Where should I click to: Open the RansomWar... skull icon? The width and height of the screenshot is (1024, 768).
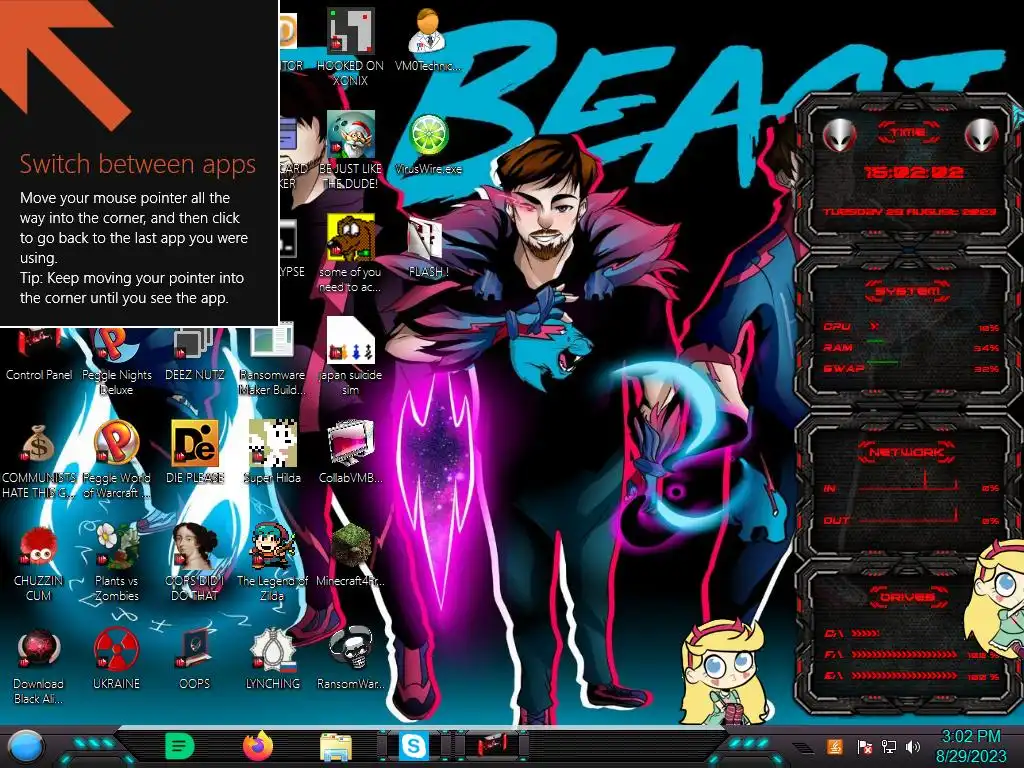(x=350, y=658)
